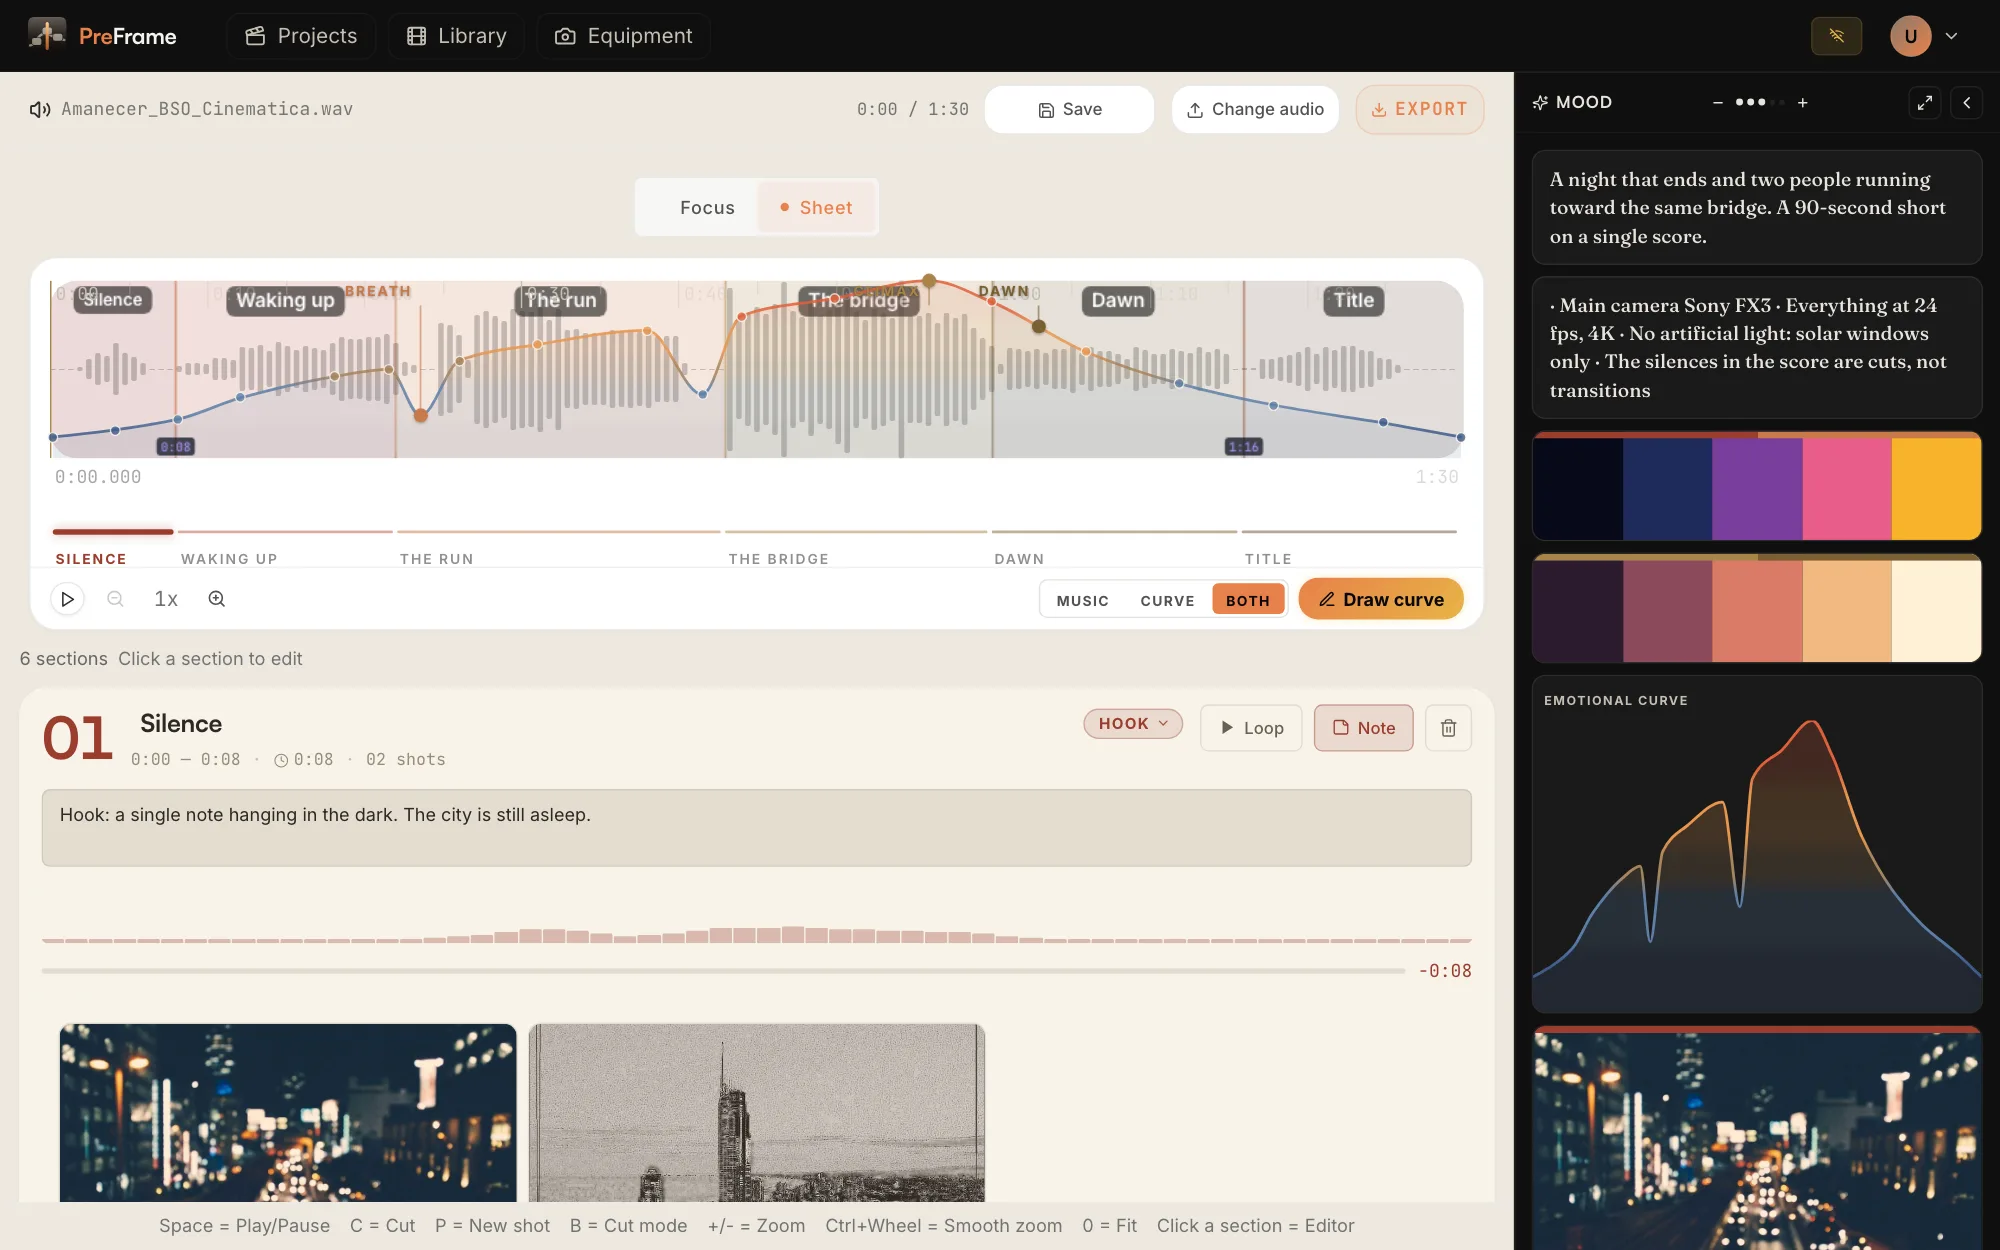This screenshot has width=2000, height=1250.
Task: Edit the Hook description text field
Action: [x=756, y=828]
